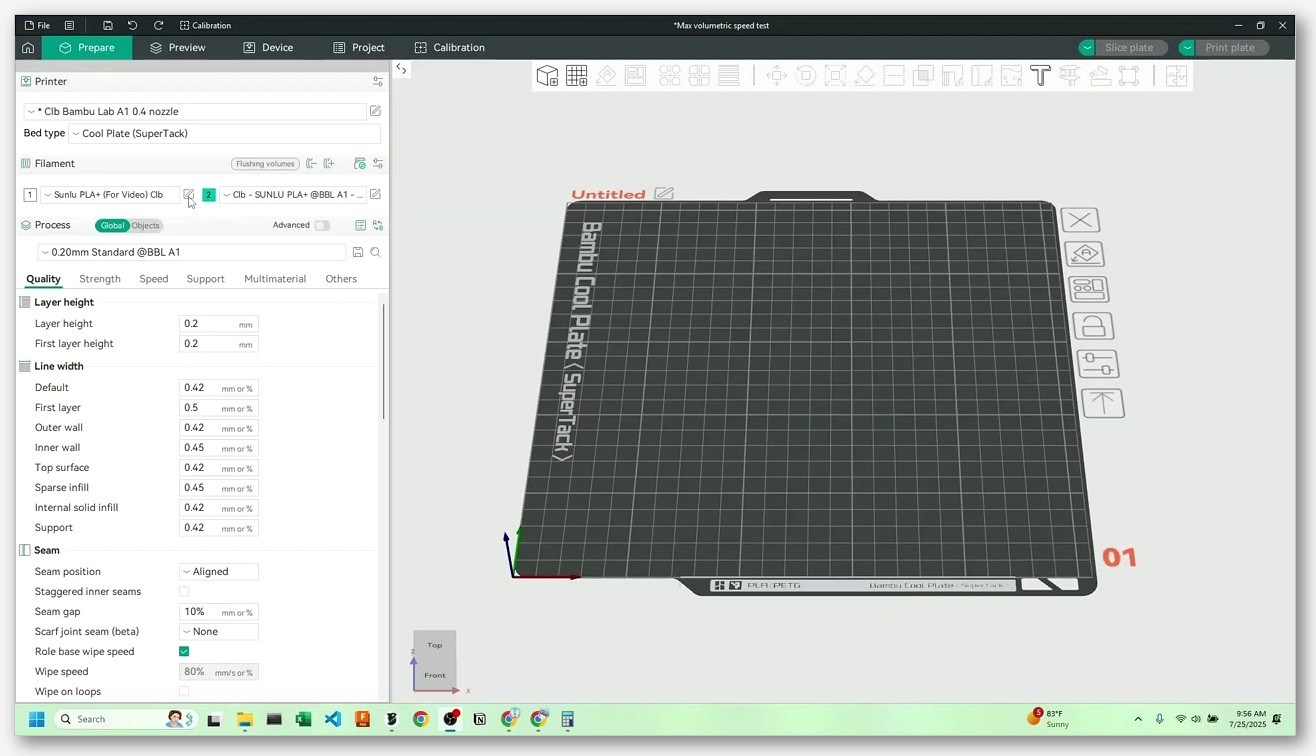The width and height of the screenshot is (1316, 756).
Task: Open the Print plate dropdown arrow
Action: (1187, 48)
